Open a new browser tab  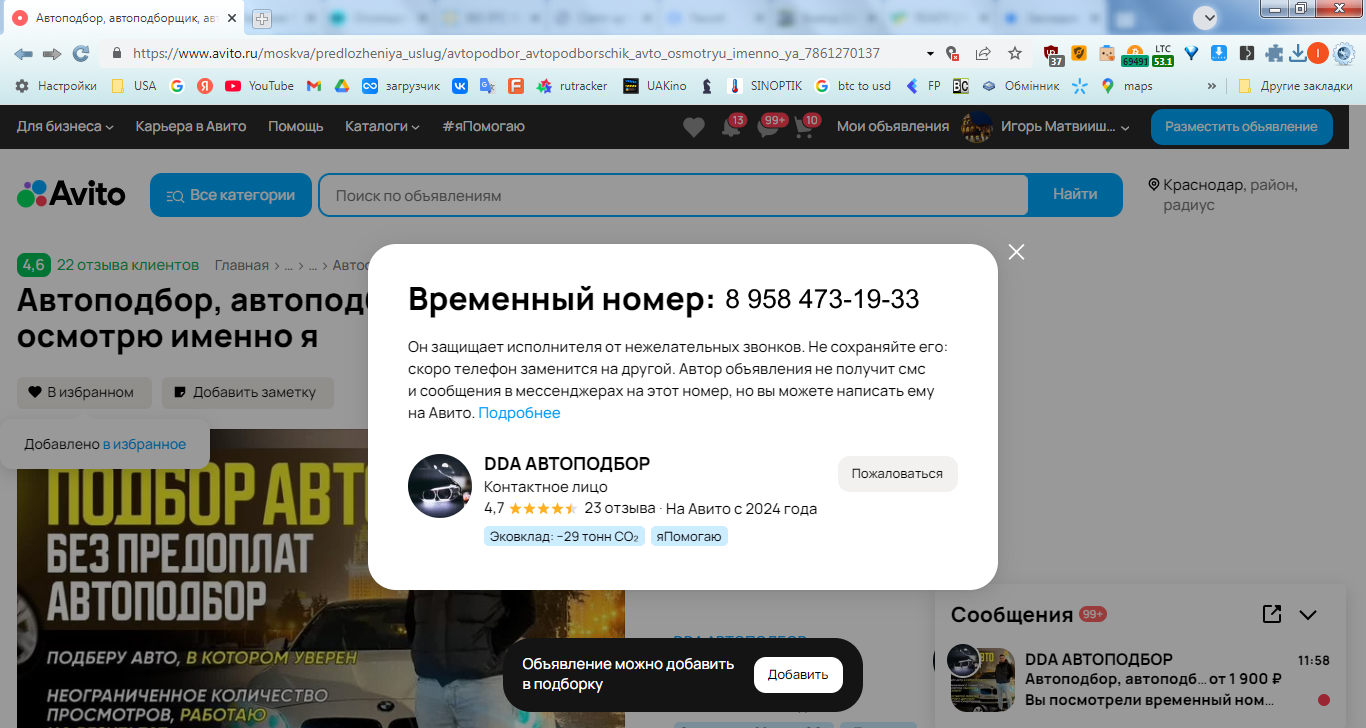click(262, 18)
